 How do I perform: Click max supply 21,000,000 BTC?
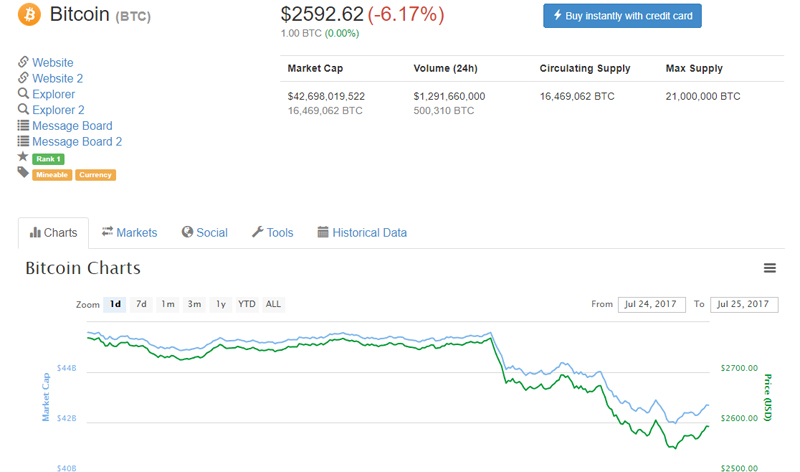(x=703, y=96)
